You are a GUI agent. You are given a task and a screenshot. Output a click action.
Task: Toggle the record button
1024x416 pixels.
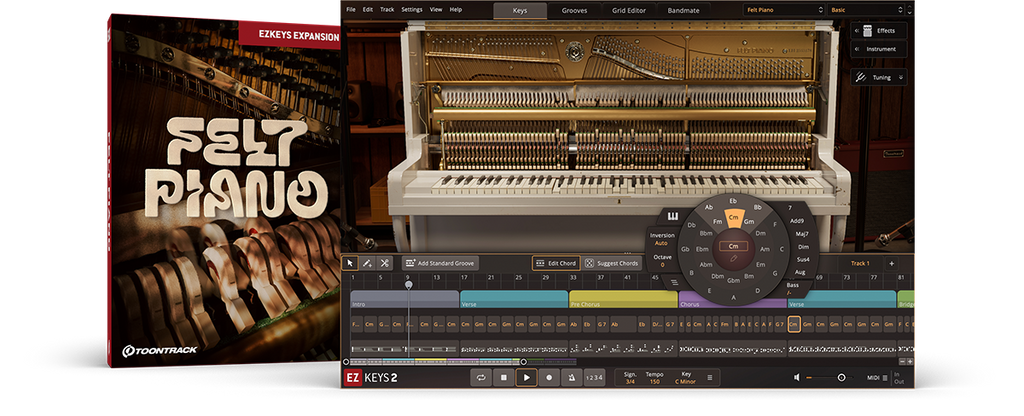pos(549,377)
